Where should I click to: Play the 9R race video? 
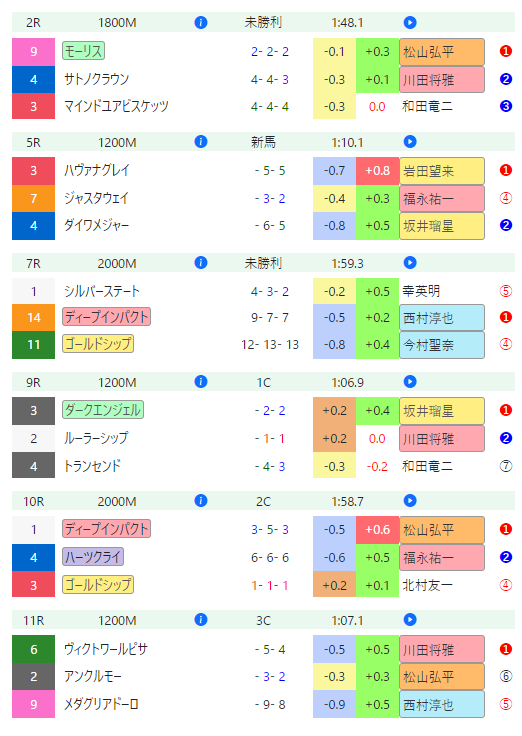click(x=410, y=382)
